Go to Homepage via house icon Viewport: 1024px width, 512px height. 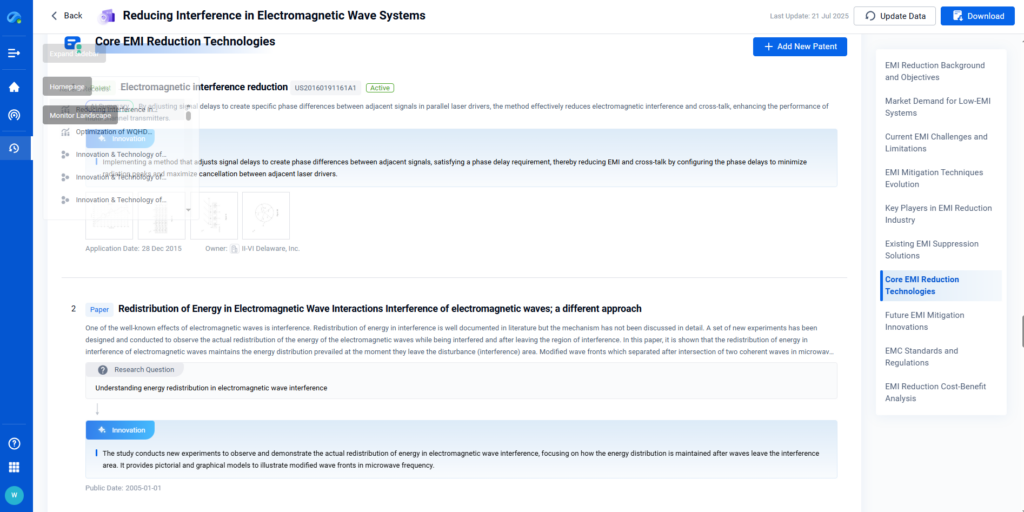pyautogui.click(x=14, y=87)
